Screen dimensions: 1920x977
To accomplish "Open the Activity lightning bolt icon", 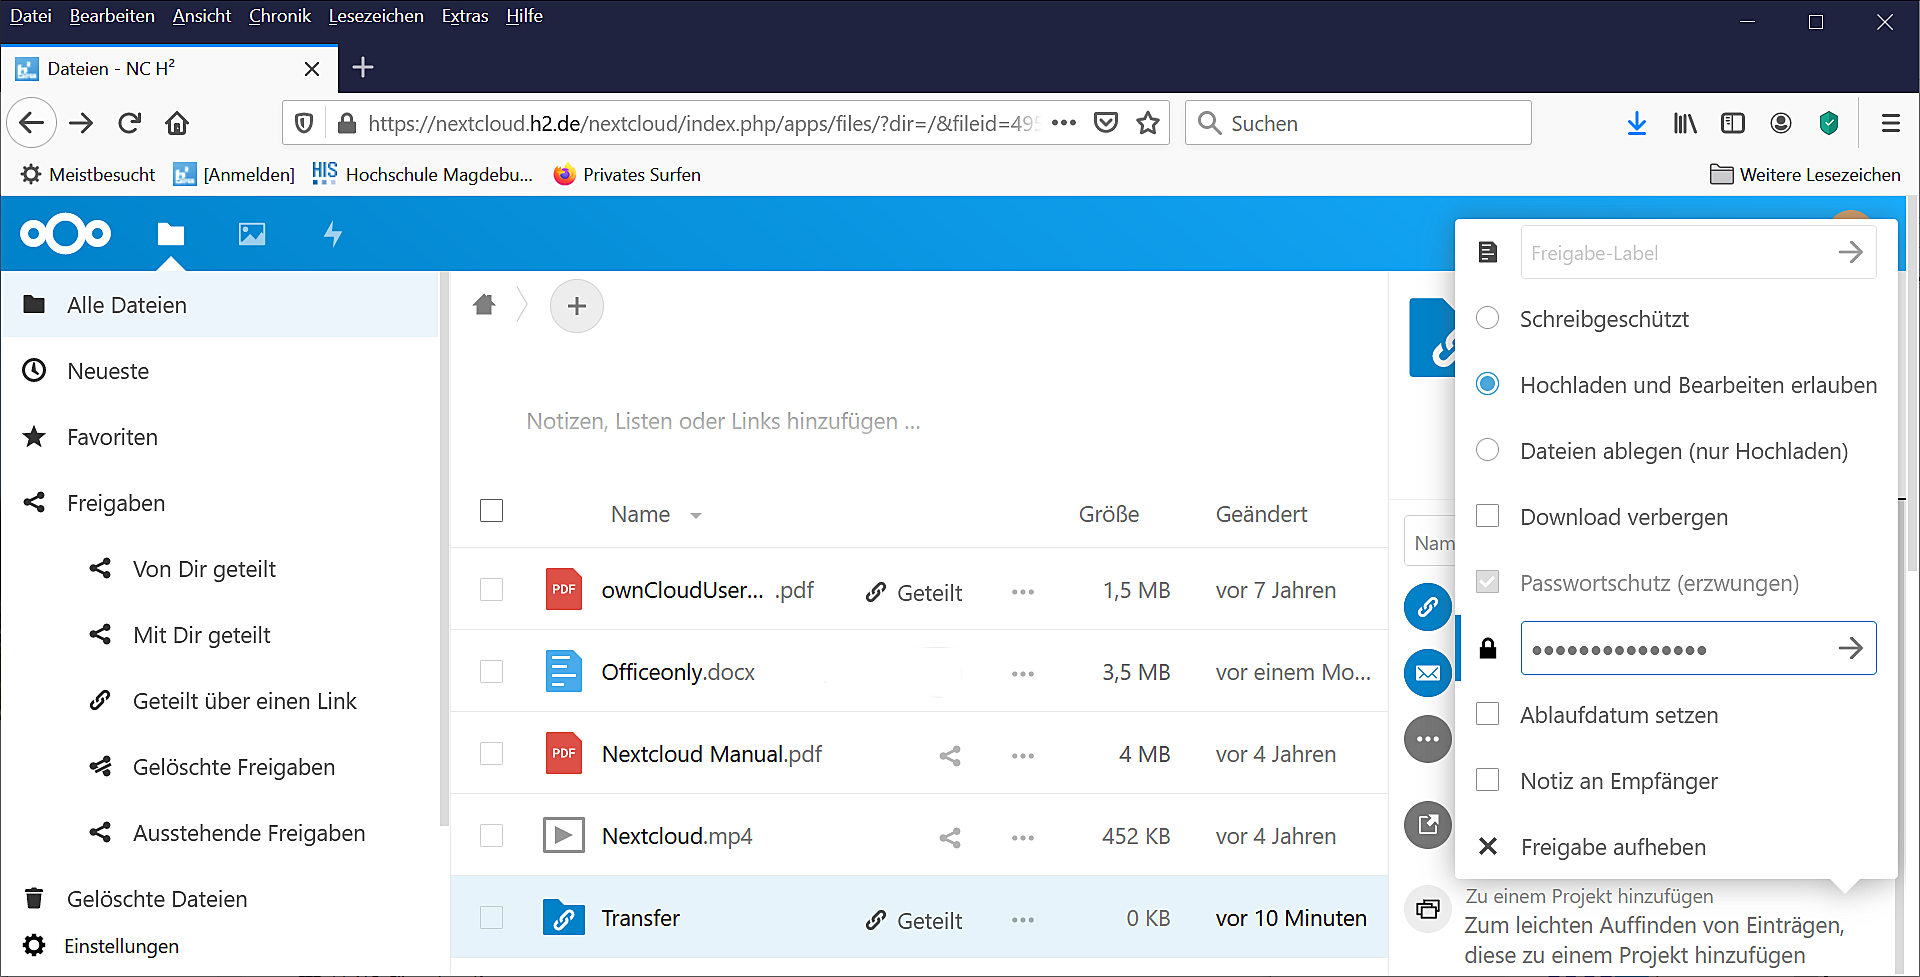I will pos(333,234).
